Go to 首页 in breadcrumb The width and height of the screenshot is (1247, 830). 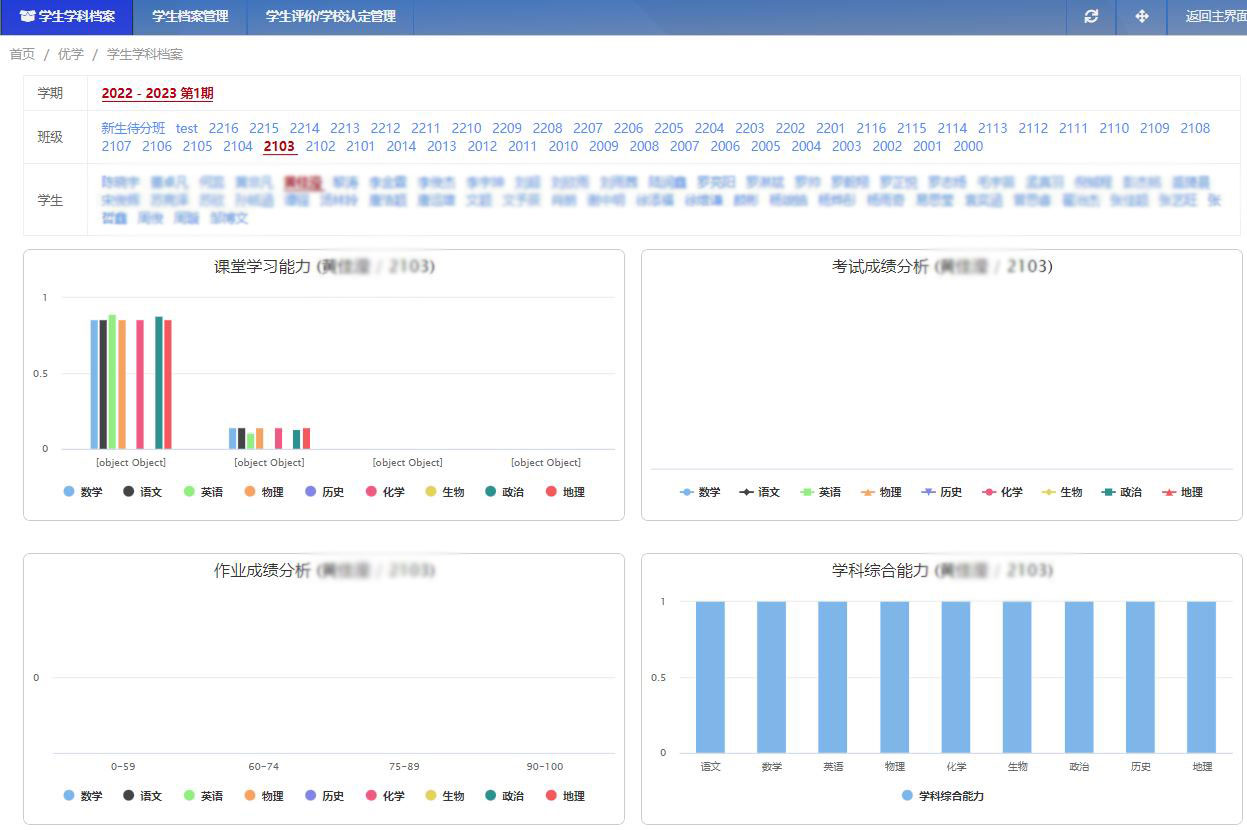22,54
